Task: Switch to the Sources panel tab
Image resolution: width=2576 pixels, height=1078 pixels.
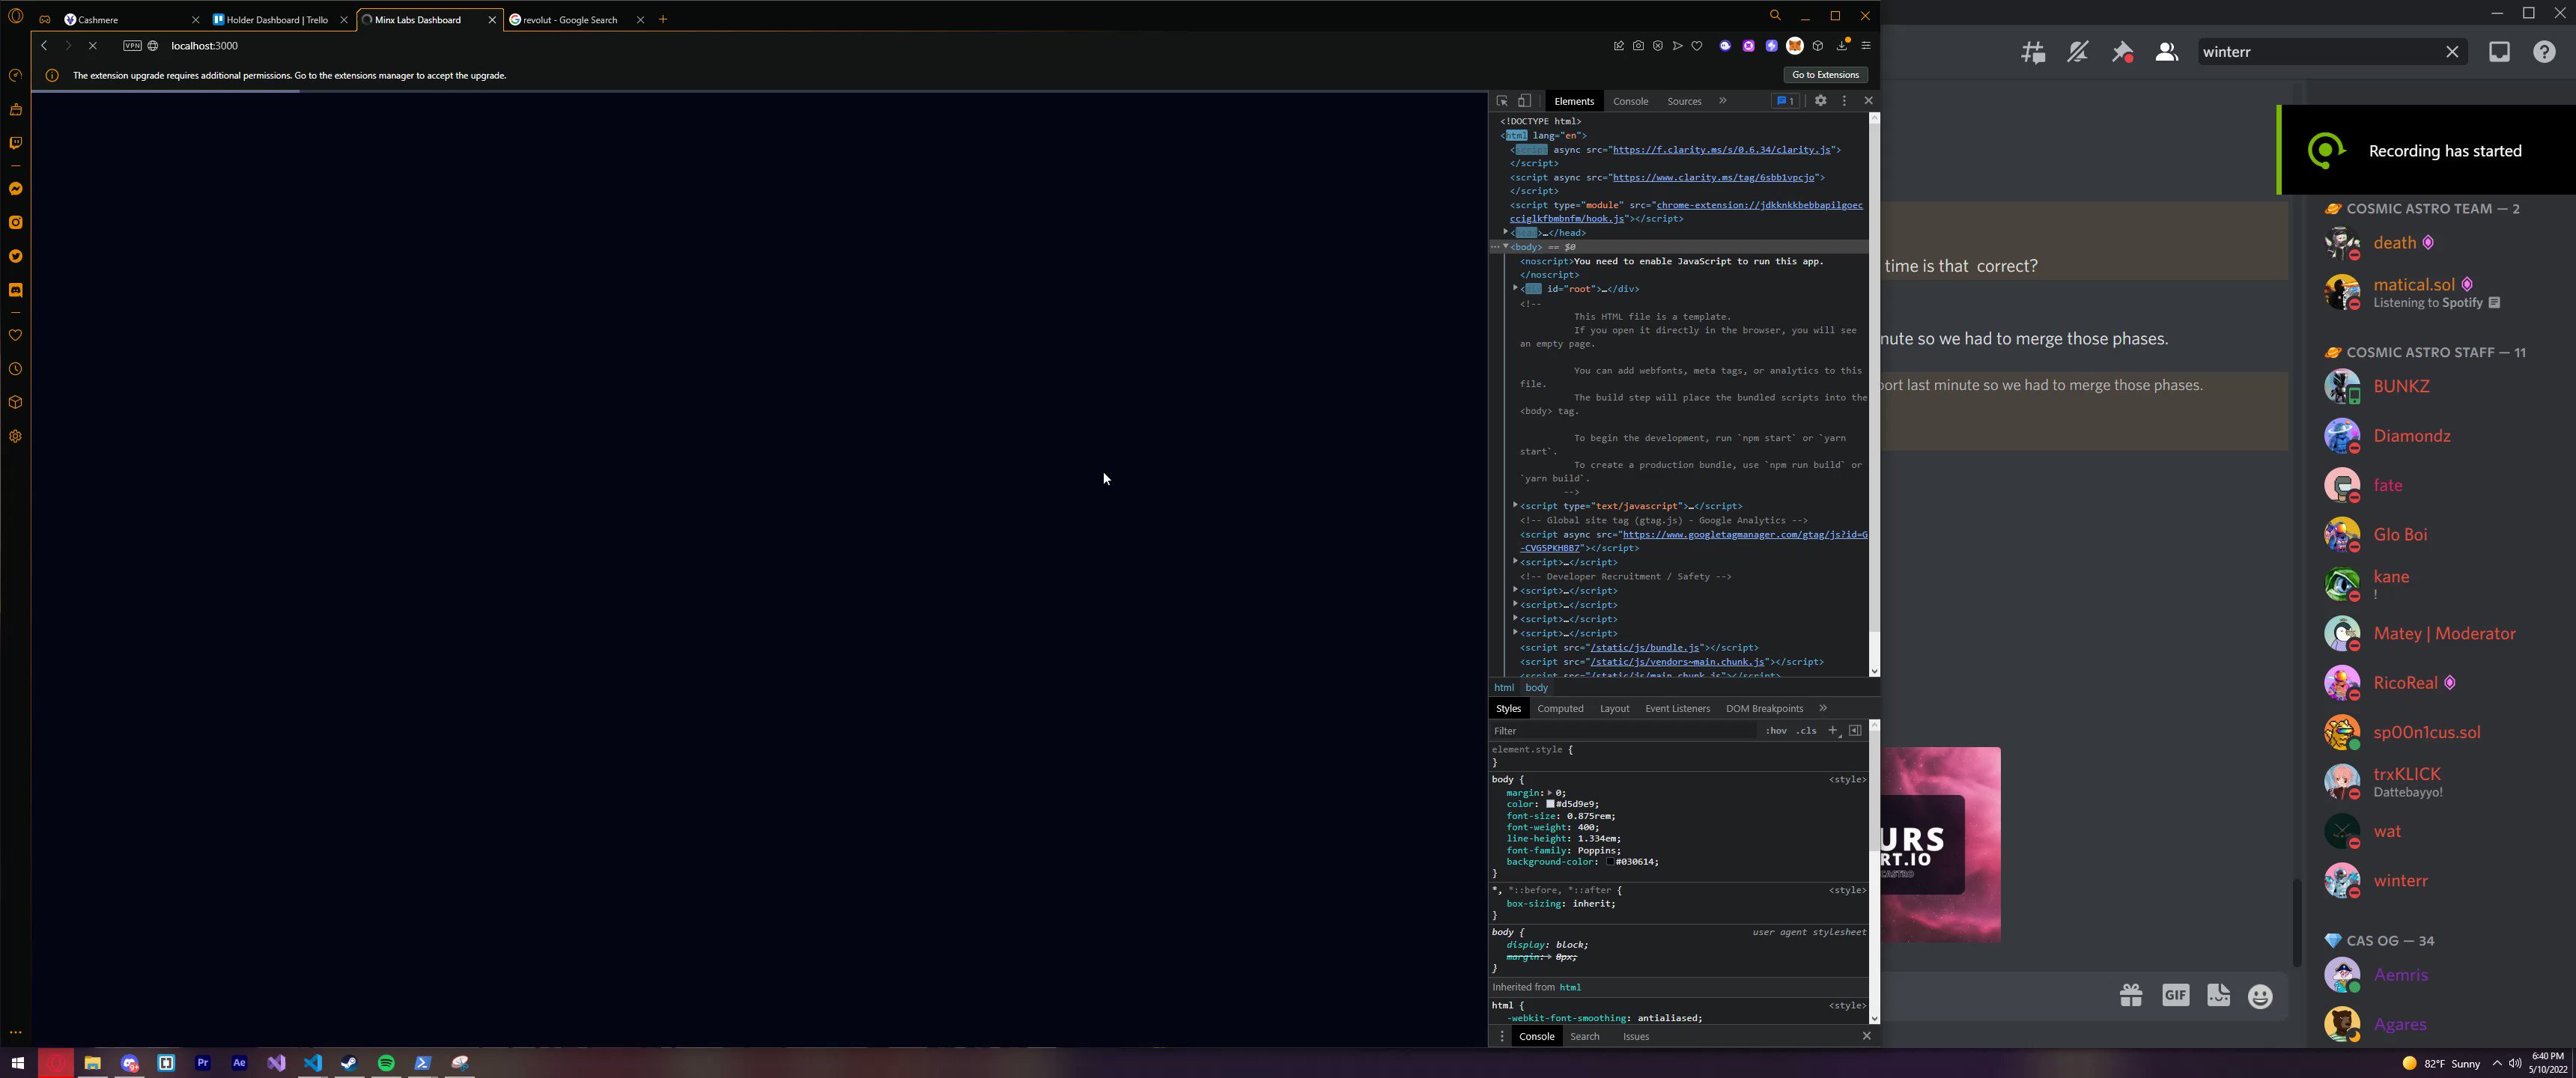Action: (x=1684, y=101)
